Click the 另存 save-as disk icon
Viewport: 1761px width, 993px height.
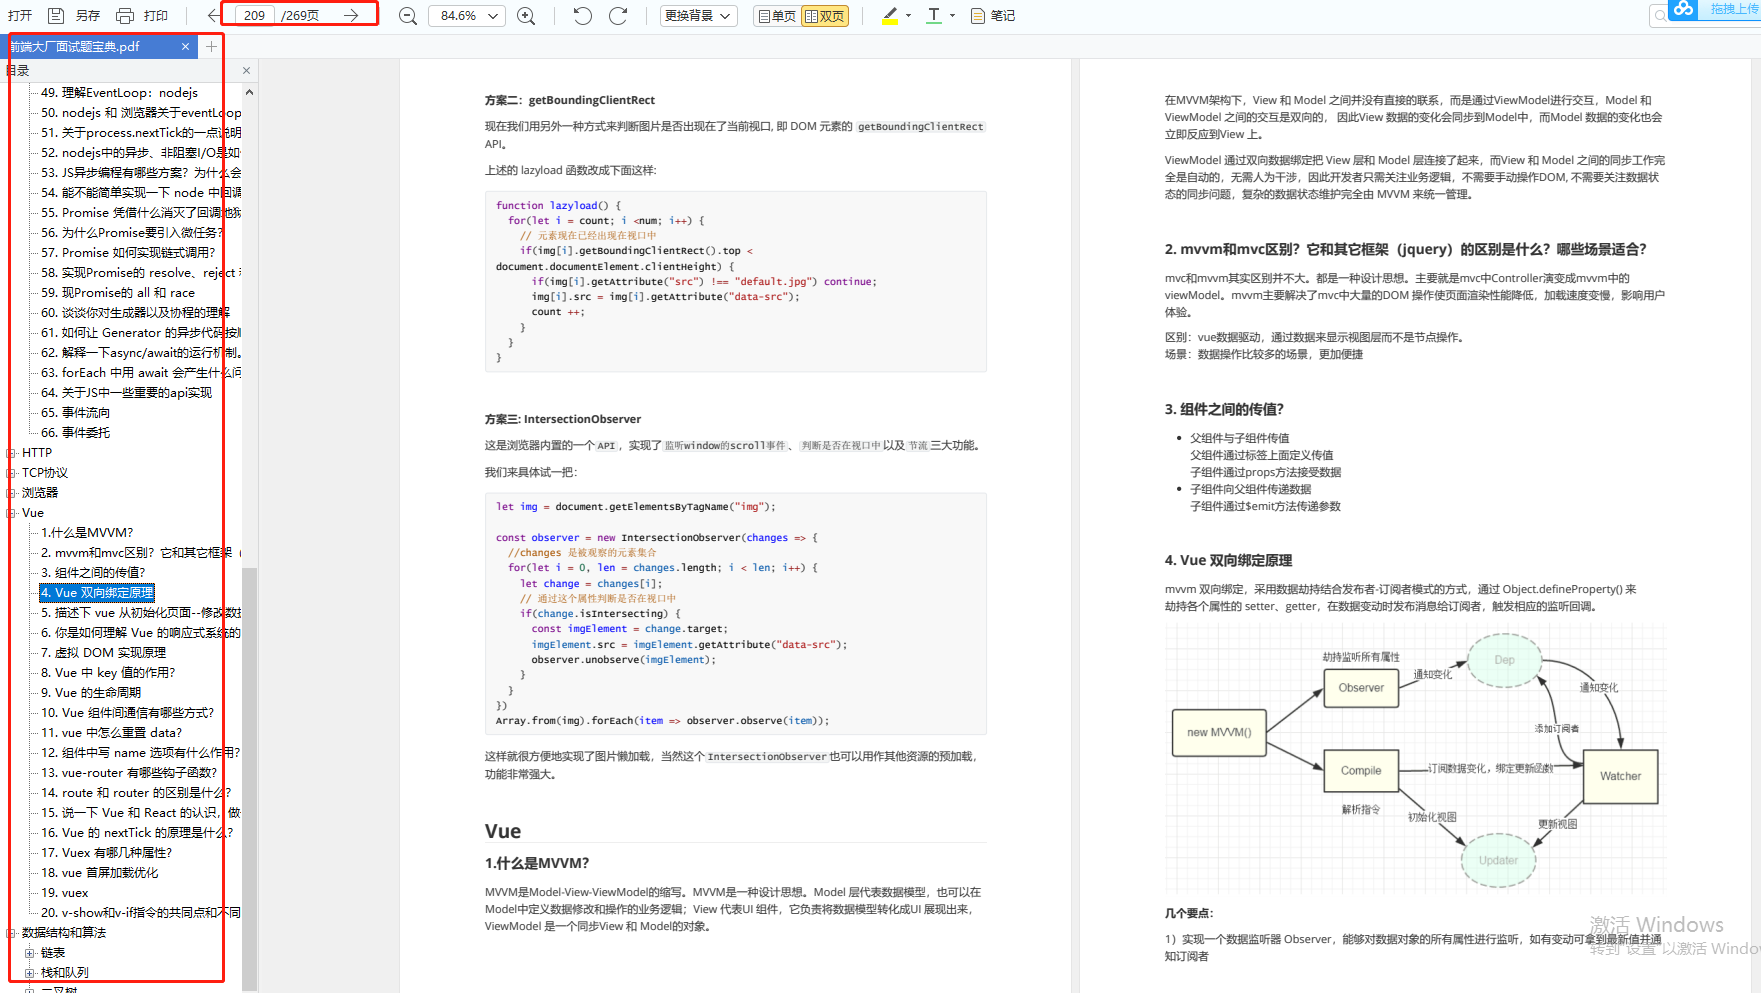click(56, 16)
